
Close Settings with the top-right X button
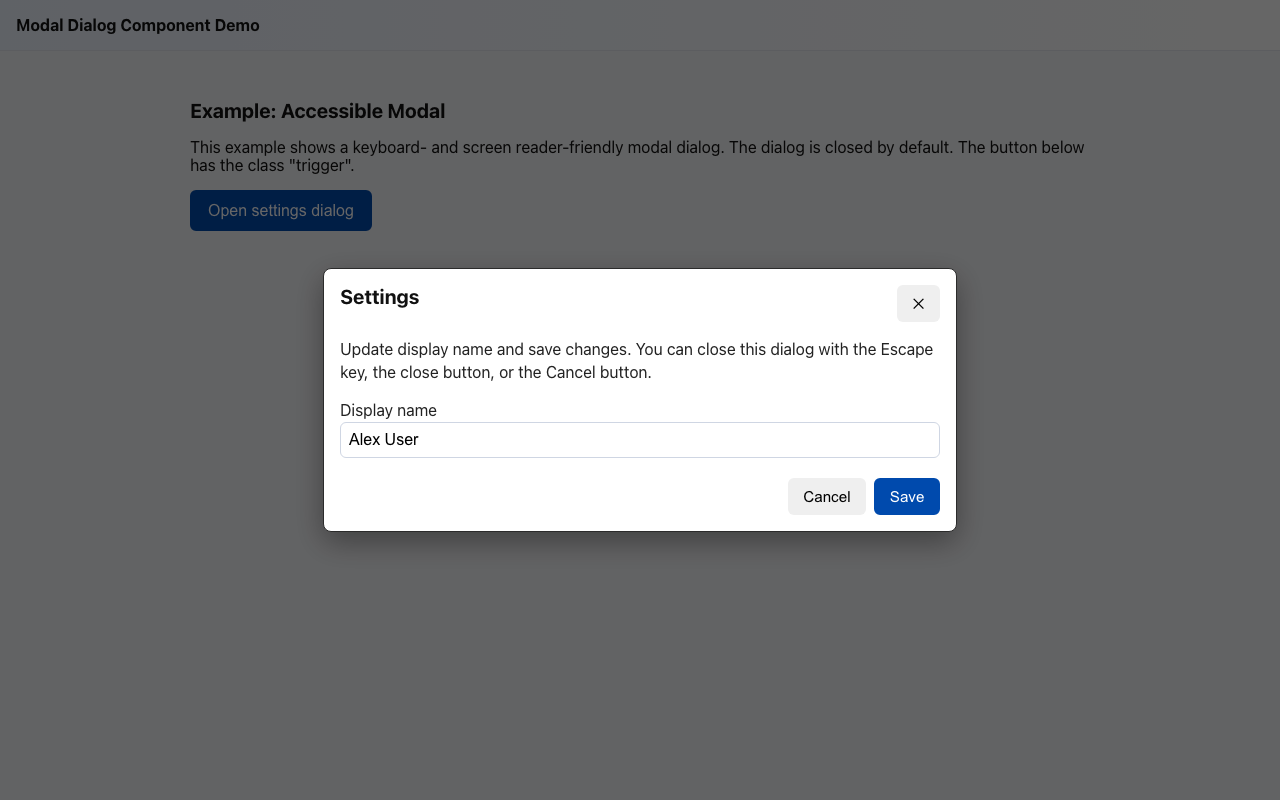pyautogui.click(x=918, y=303)
